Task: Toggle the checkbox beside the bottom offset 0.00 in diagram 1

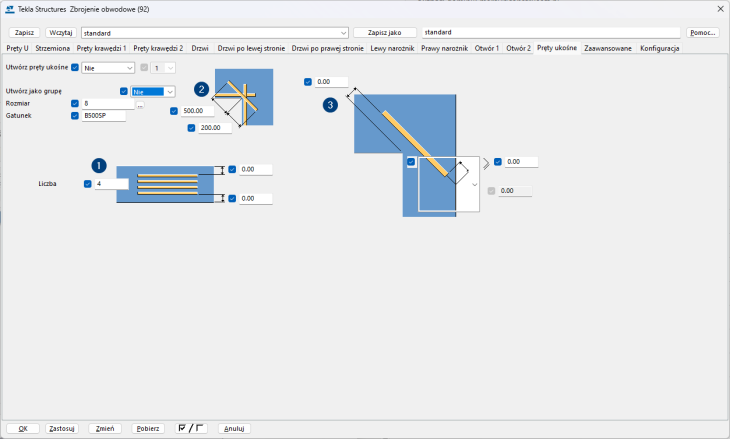Action: tap(232, 198)
